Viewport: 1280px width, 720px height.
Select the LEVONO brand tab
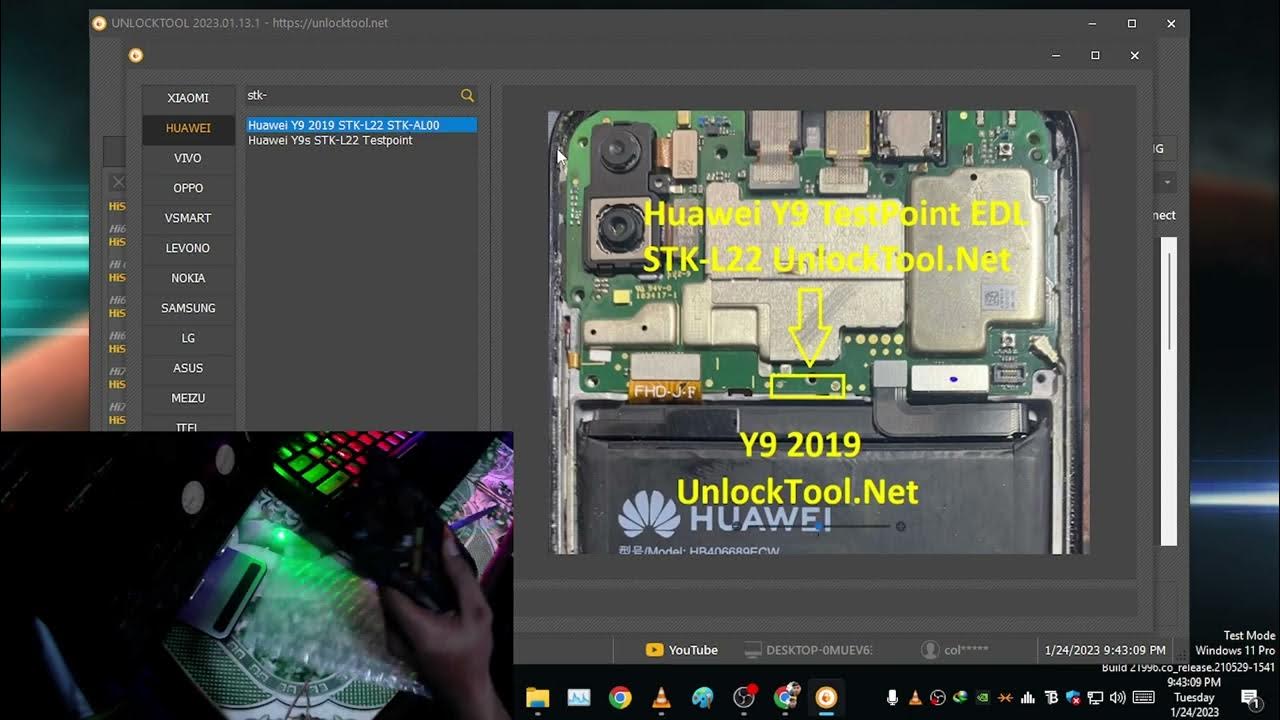pyautogui.click(x=188, y=248)
